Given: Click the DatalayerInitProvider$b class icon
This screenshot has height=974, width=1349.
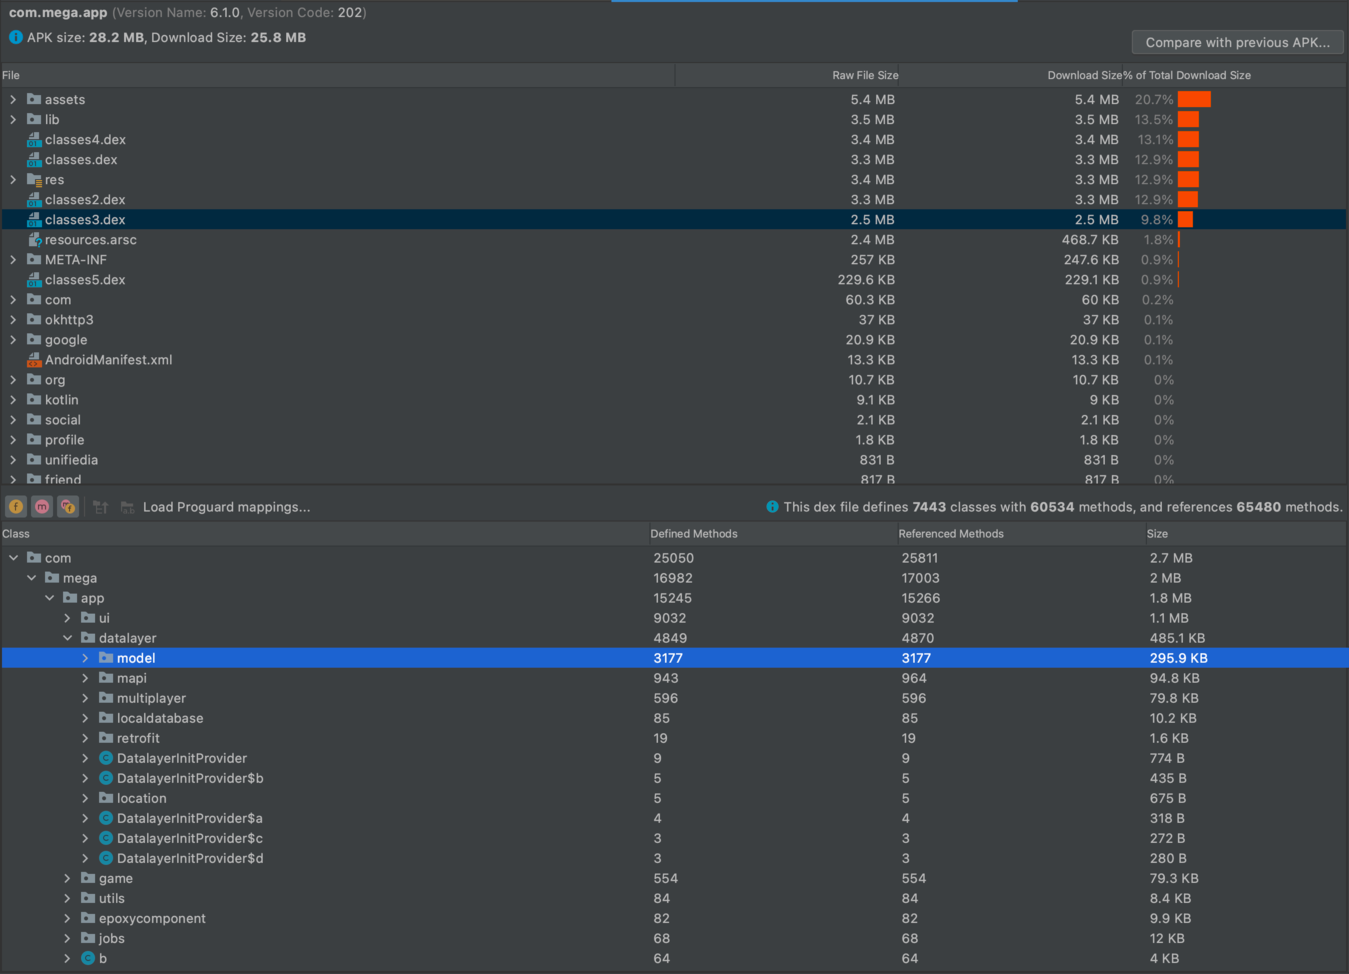Looking at the screenshot, I should pyautogui.click(x=106, y=778).
